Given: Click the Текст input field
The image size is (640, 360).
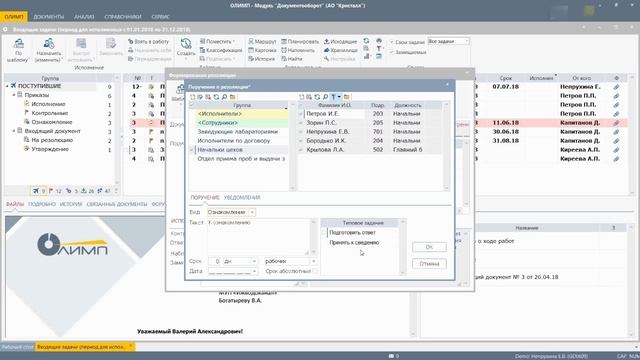Looking at the screenshot, I should [x=259, y=237].
